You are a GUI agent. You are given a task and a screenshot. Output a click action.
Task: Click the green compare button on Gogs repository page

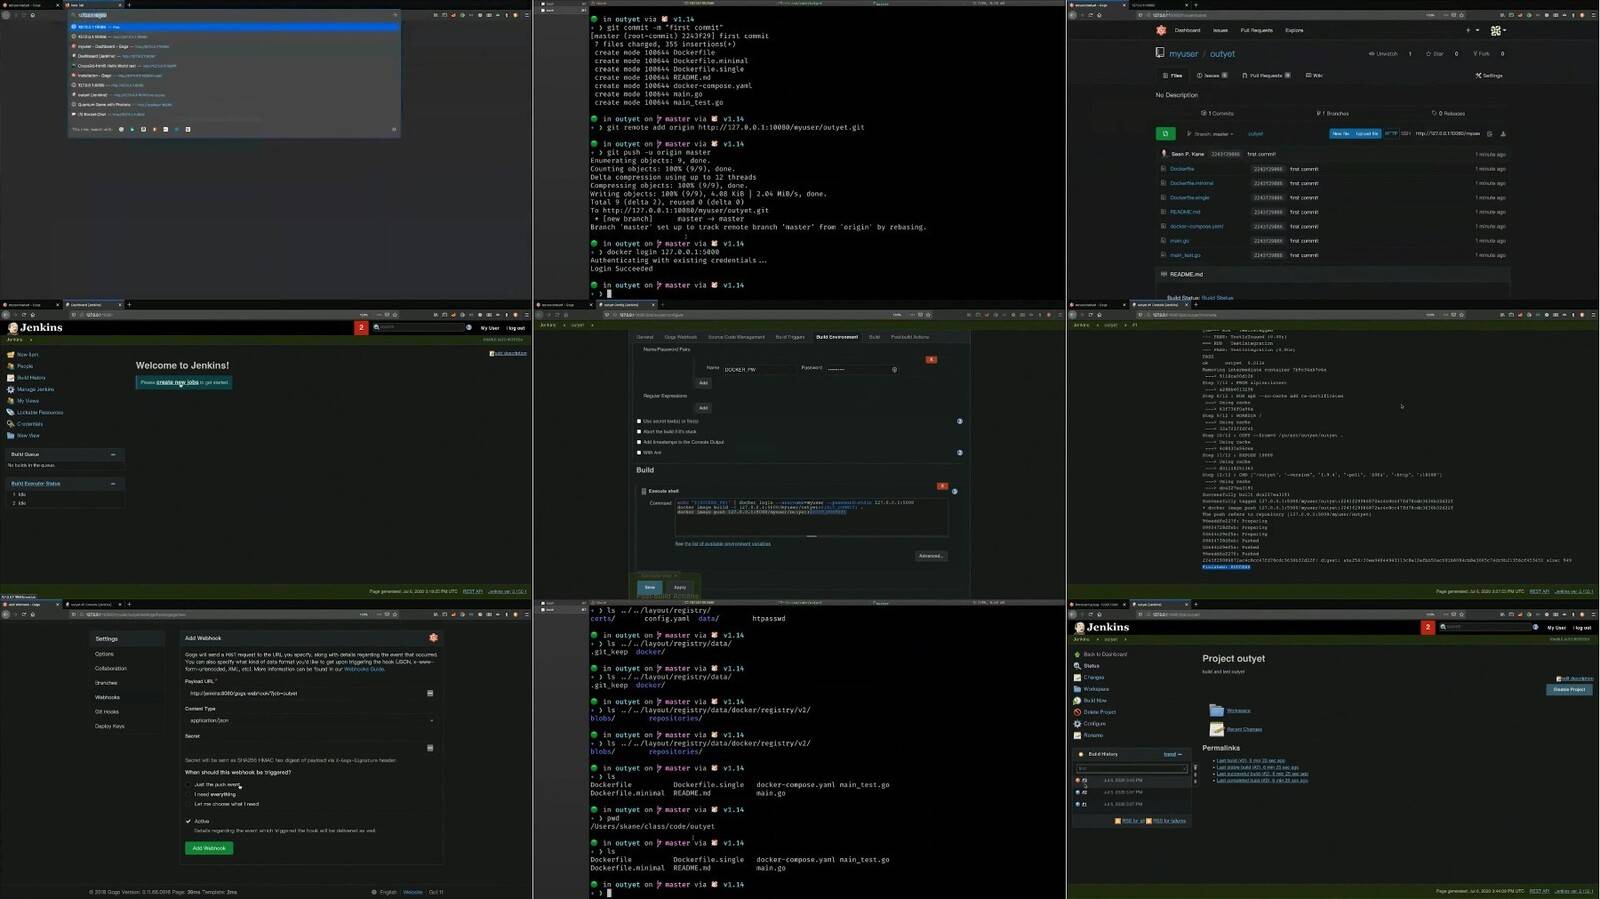tap(1165, 133)
